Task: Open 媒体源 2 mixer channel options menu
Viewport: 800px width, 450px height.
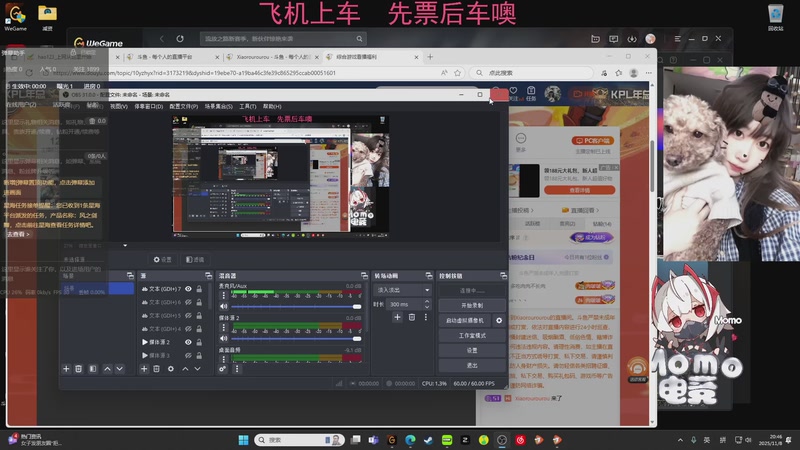Action: pyautogui.click(x=223, y=328)
